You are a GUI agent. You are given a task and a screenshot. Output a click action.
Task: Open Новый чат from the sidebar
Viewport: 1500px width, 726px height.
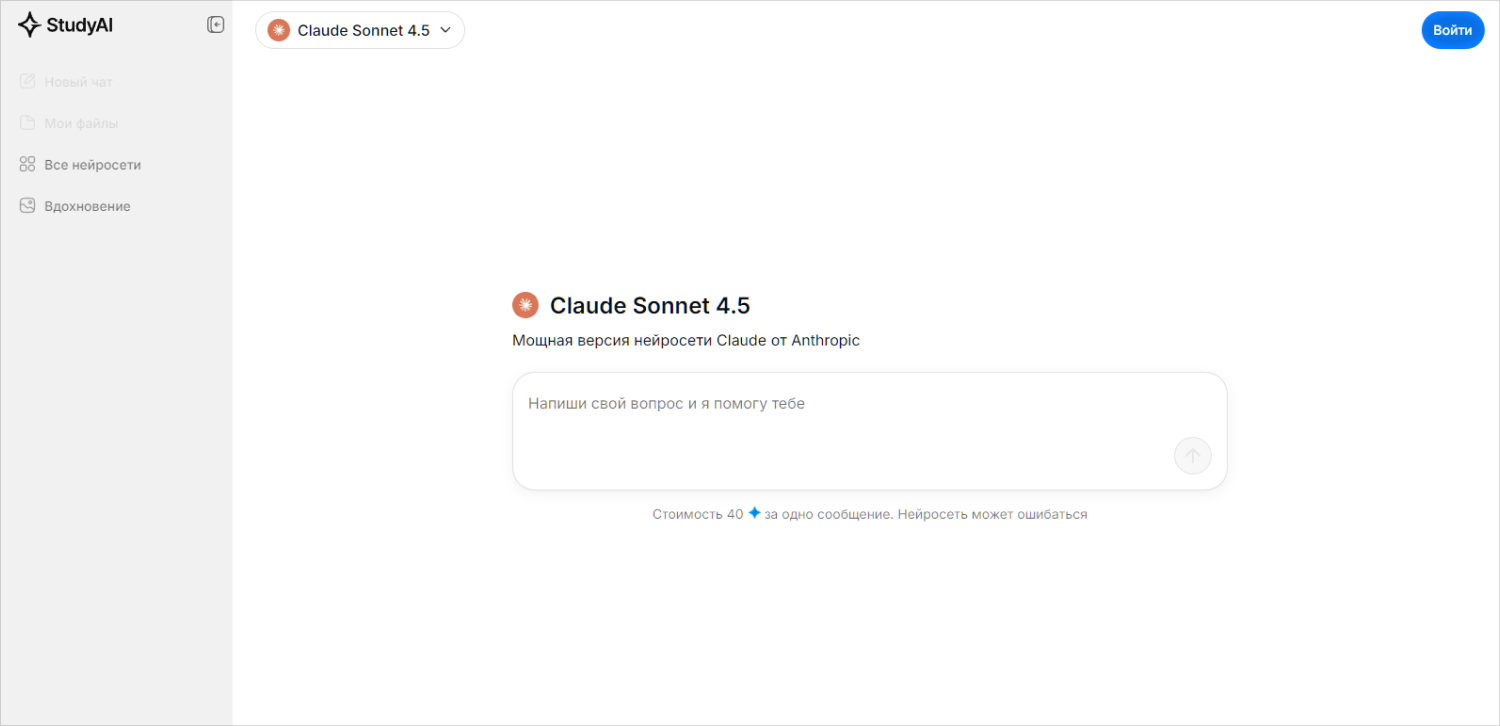point(78,82)
